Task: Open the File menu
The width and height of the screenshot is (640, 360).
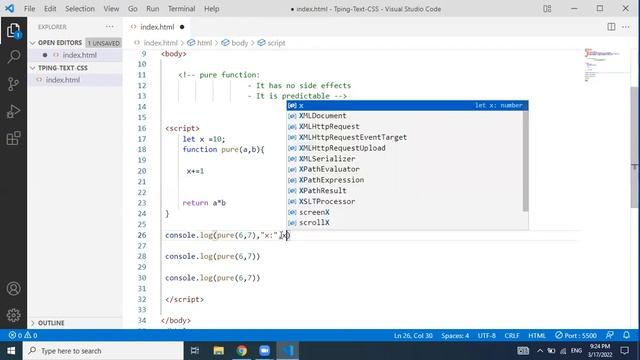Action: (29, 9)
